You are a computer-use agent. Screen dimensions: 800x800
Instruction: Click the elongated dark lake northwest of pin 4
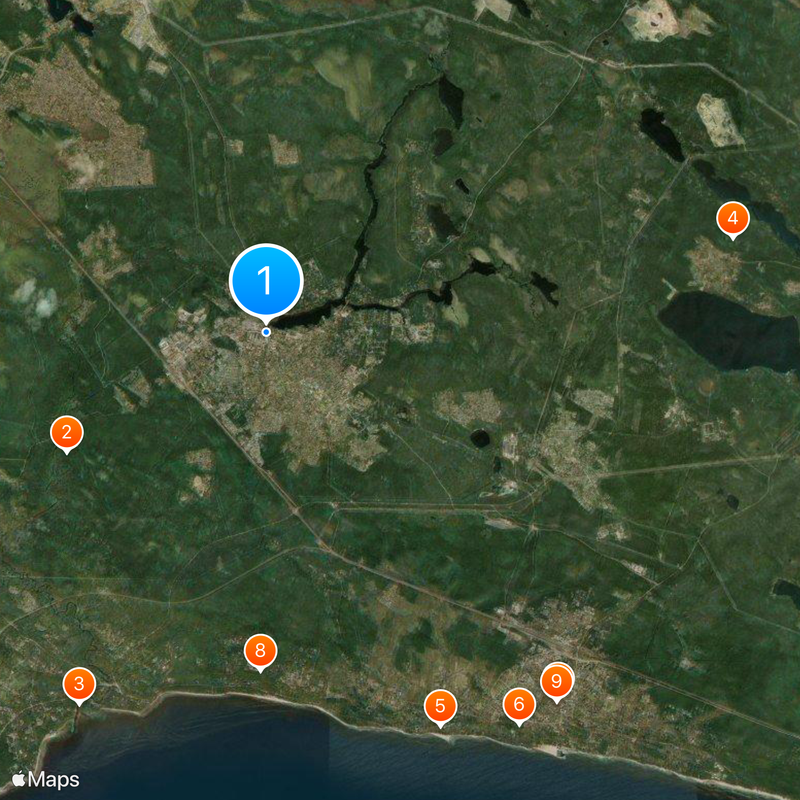662,134
